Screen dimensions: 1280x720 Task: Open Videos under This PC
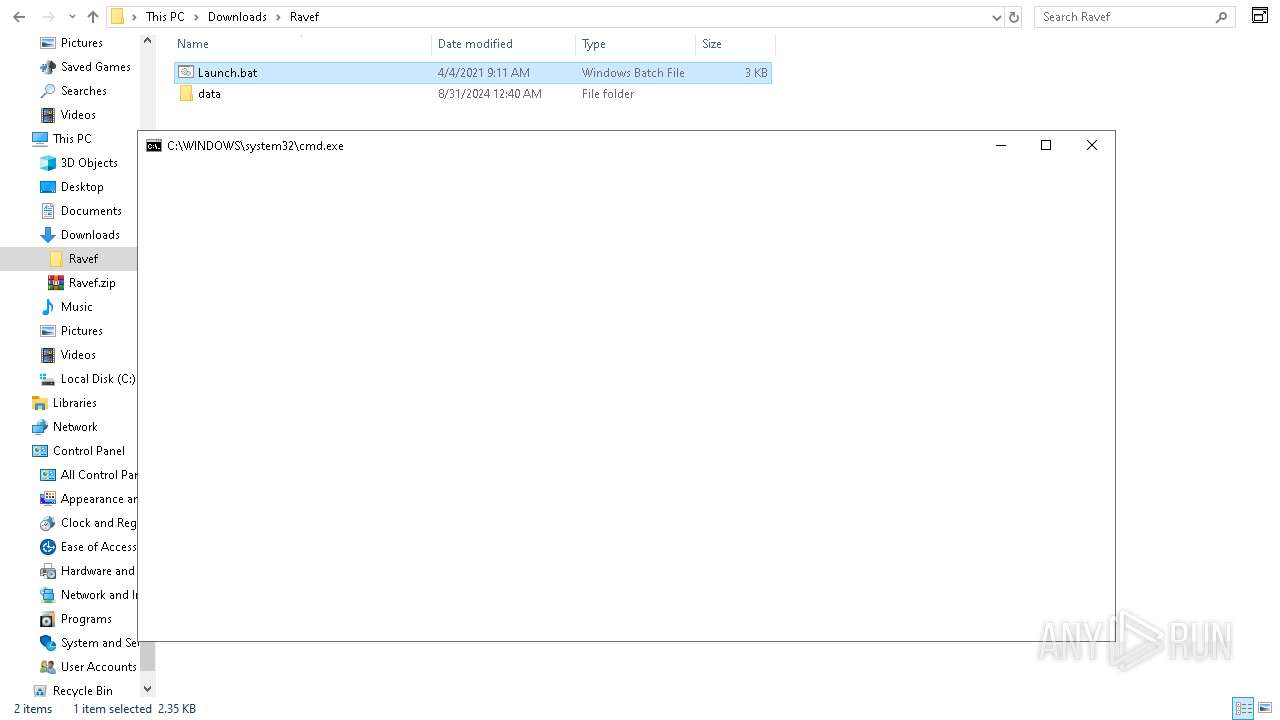point(78,355)
